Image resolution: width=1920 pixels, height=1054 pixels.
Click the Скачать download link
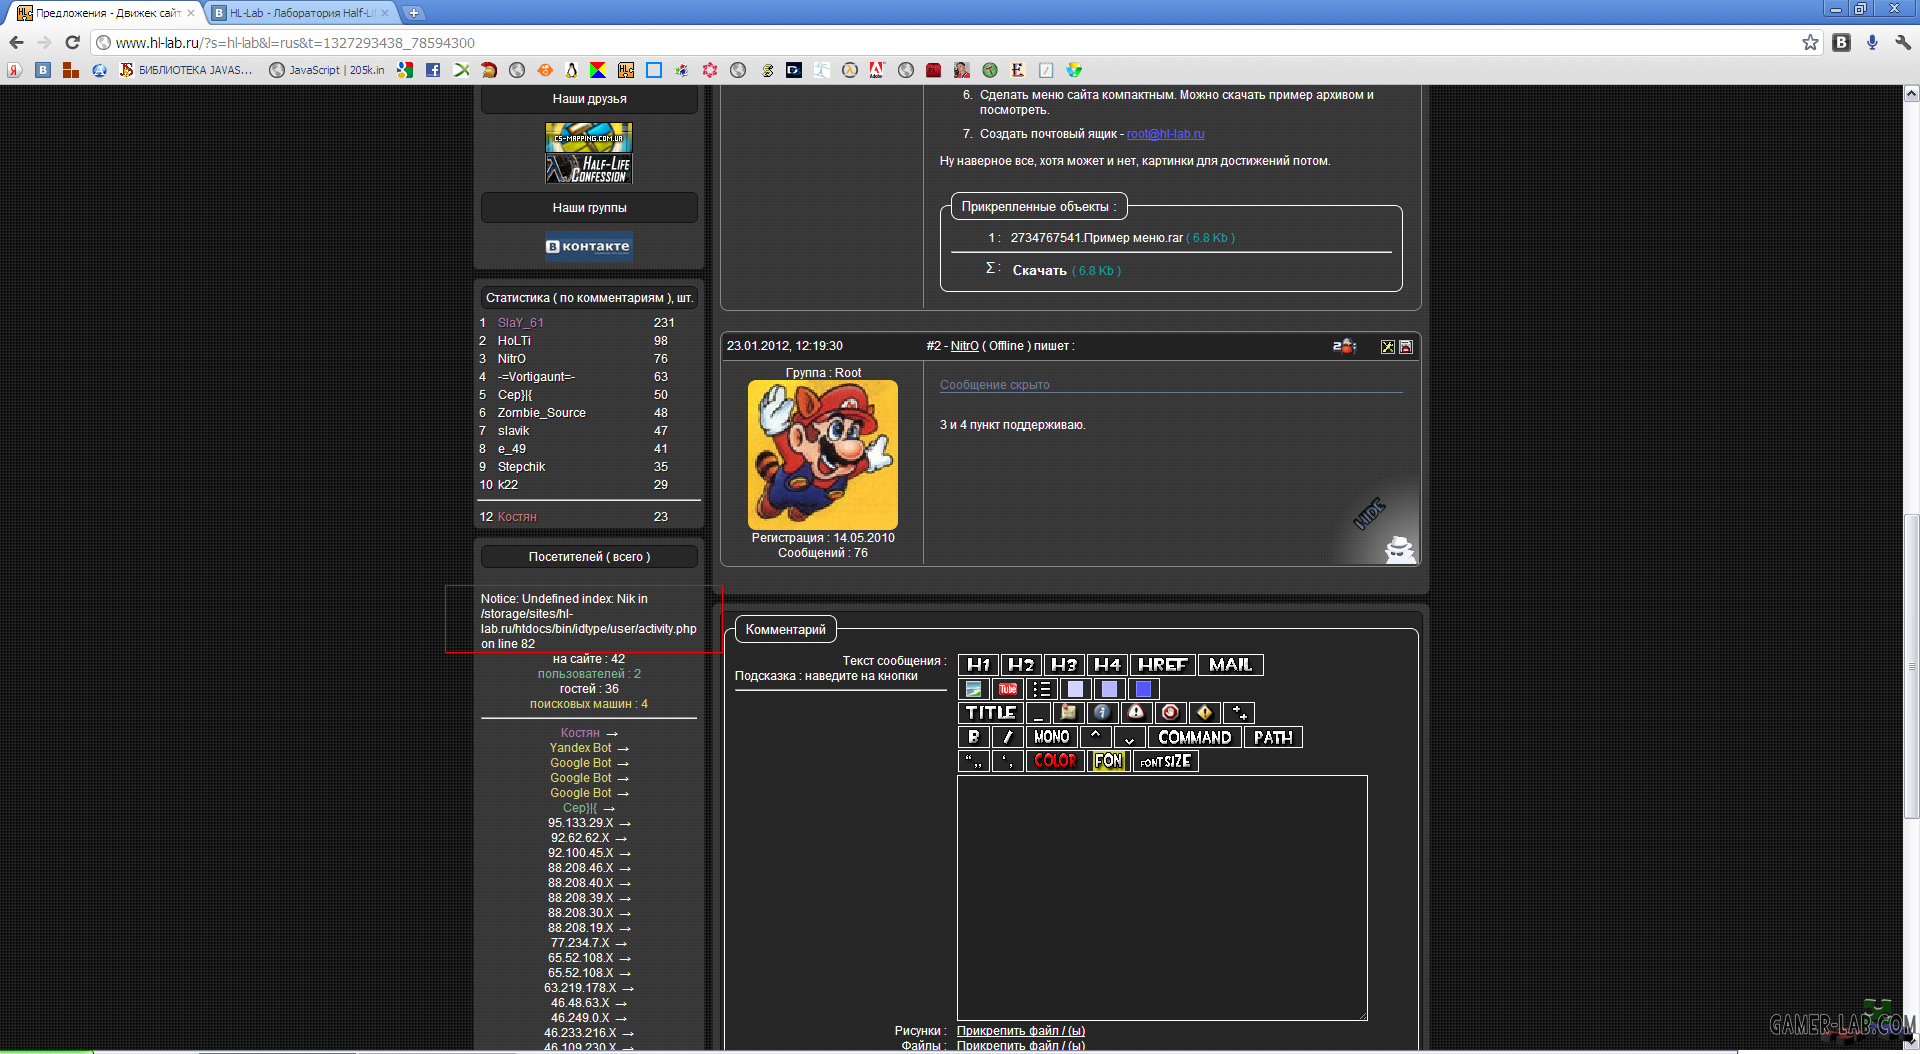pos(1039,271)
